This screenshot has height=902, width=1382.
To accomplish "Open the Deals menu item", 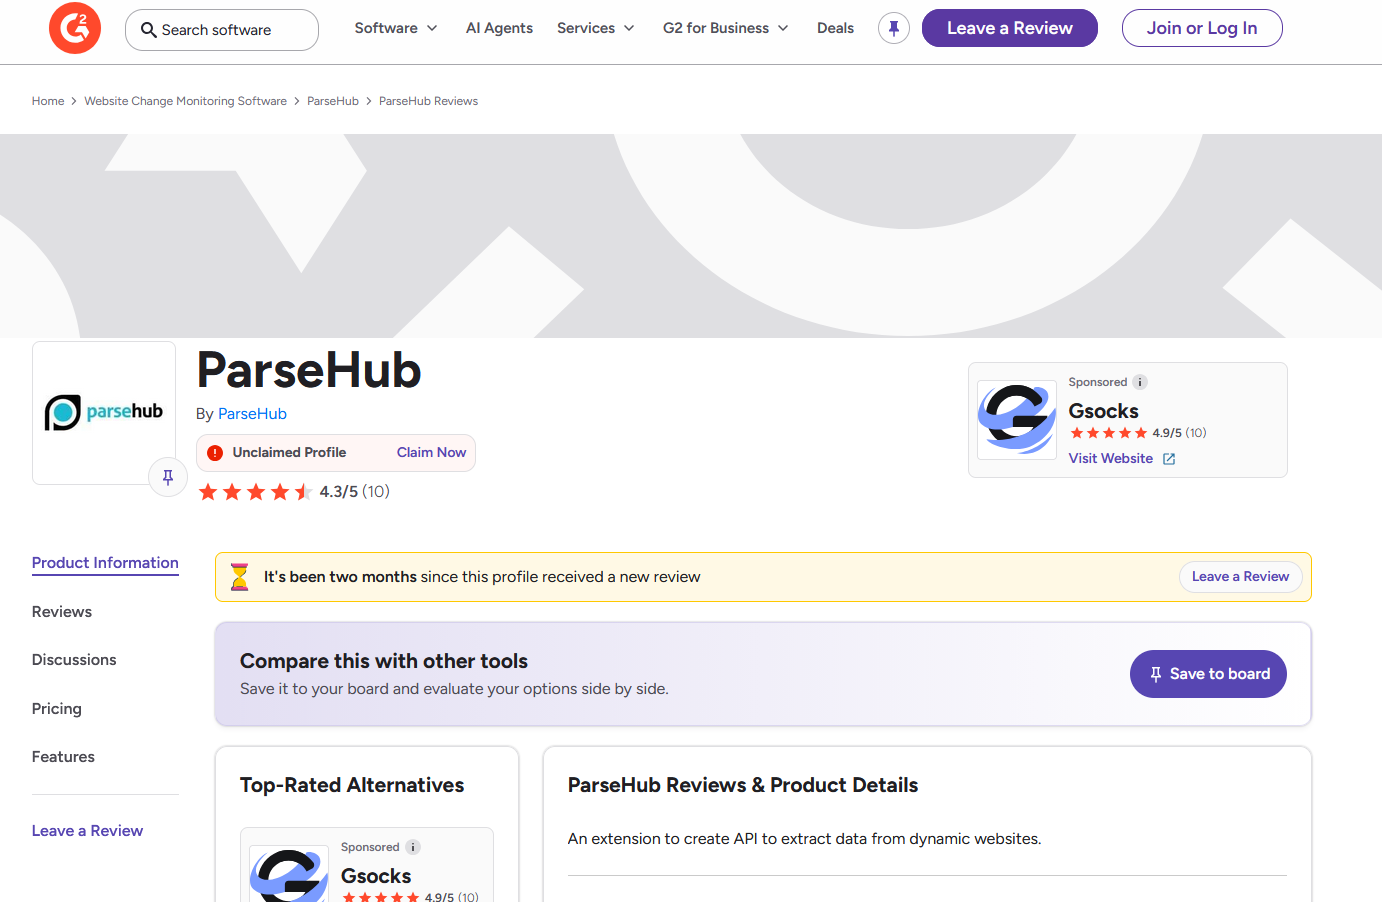I will (835, 28).
